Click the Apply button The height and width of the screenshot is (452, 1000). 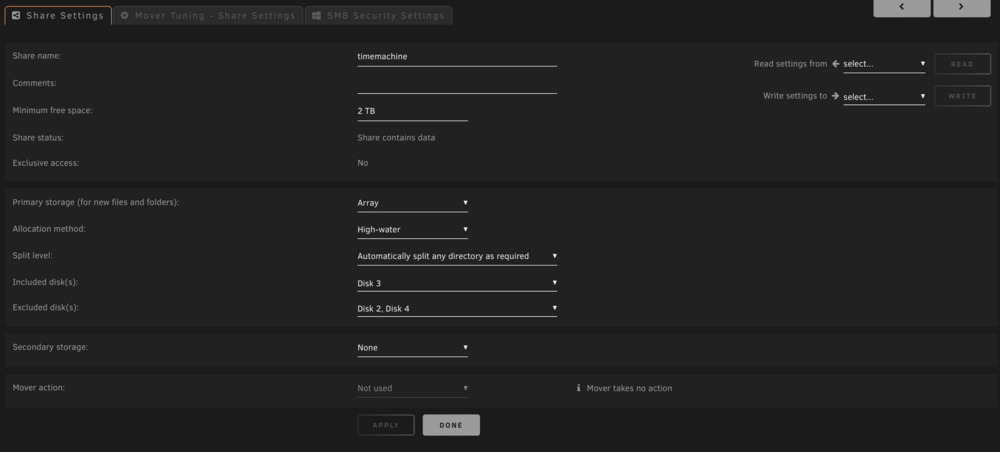point(386,425)
